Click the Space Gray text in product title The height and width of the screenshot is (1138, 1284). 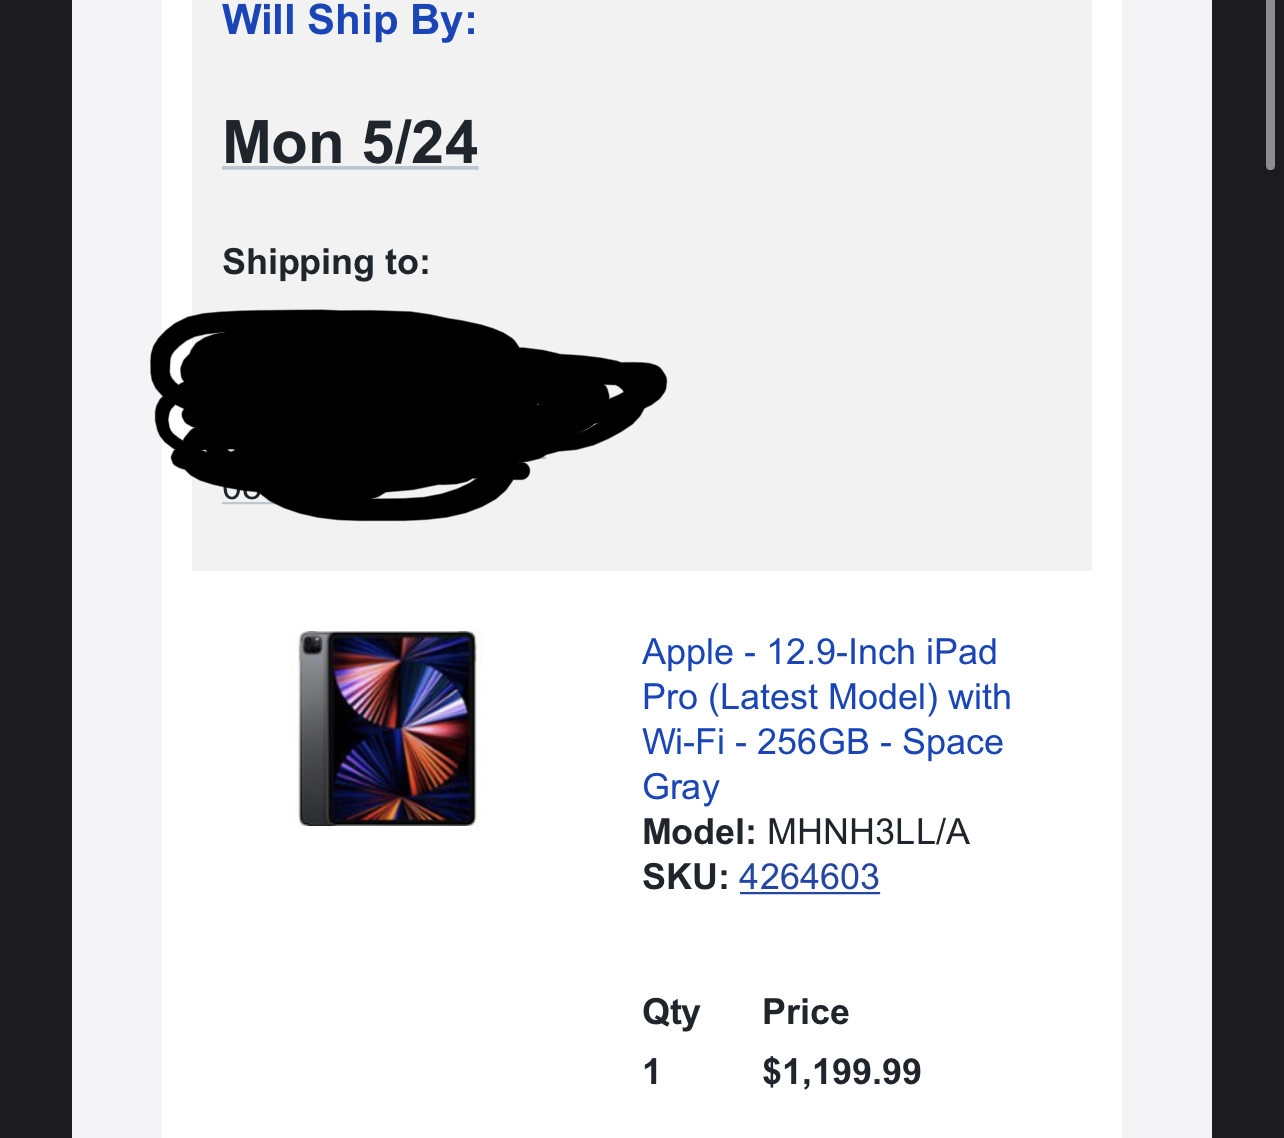(x=952, y=743)
